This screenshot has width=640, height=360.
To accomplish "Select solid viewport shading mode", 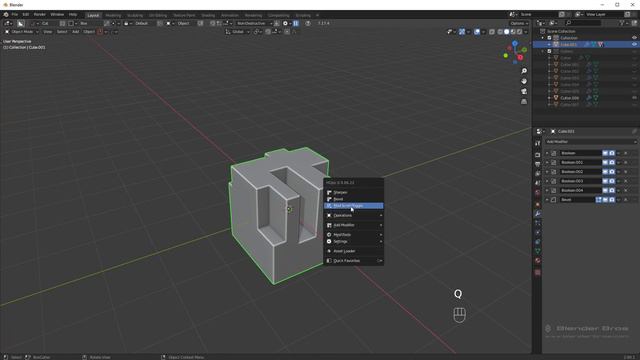I will (x=507, y=32).
